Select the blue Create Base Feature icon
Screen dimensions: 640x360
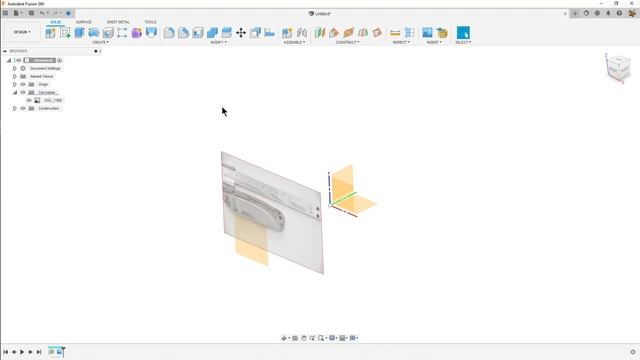(151, 33)
